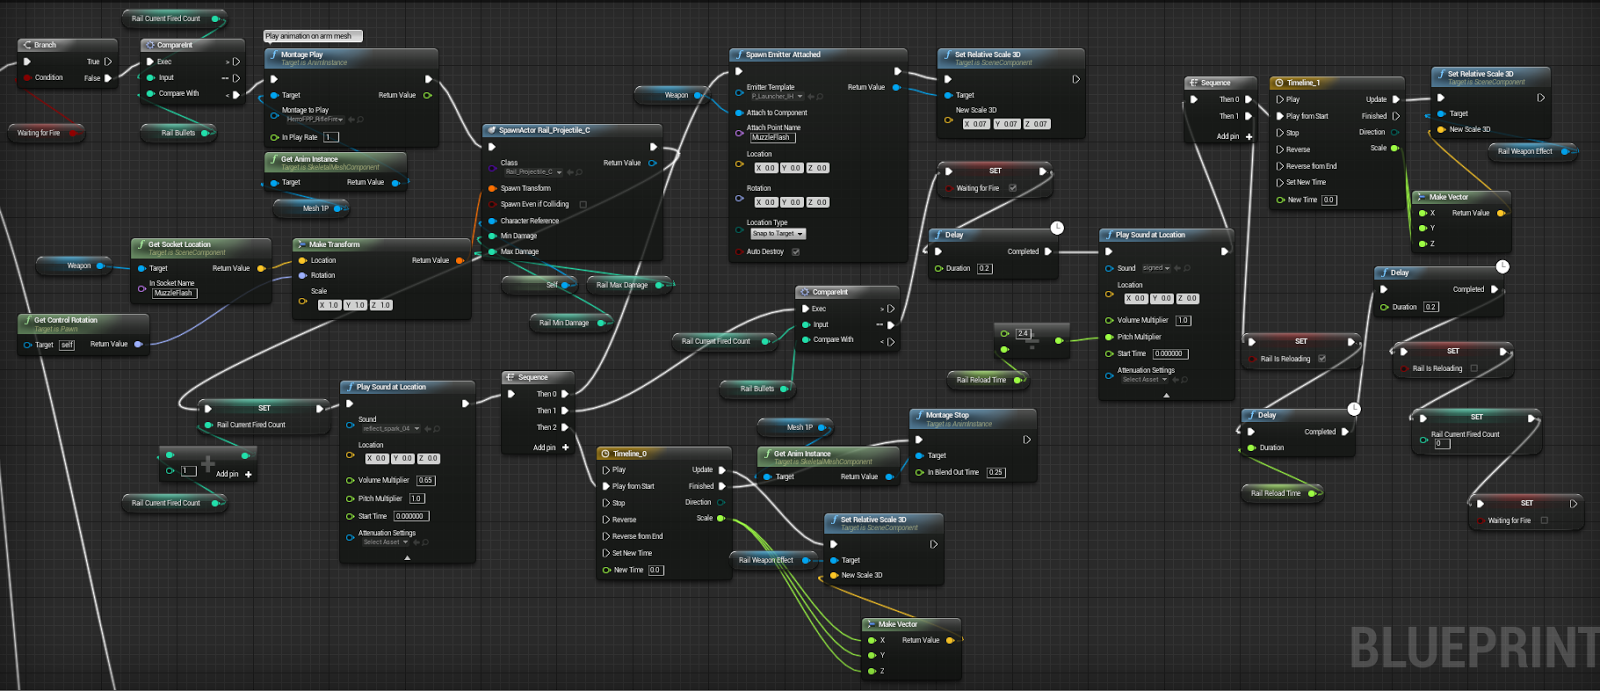Viewport: 1600px width, 691px height.
Task: Click the Timeline_0 node clock icon
Action: point(605,453)
